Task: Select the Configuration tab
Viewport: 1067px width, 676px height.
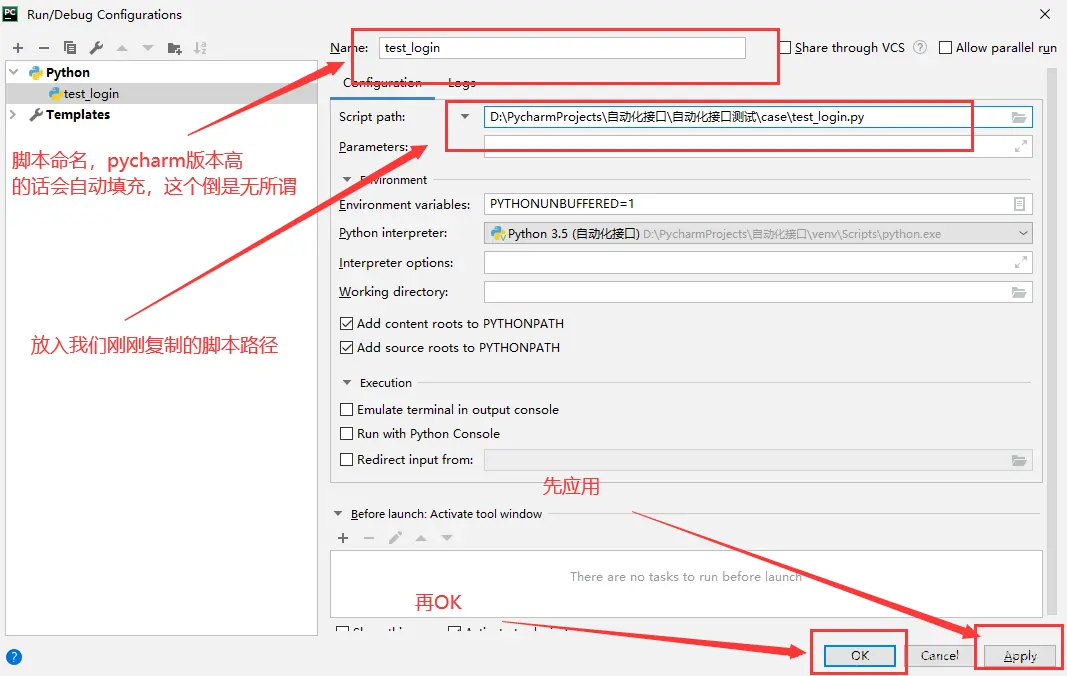Action: pyautogui.click(x=382, y=82)
